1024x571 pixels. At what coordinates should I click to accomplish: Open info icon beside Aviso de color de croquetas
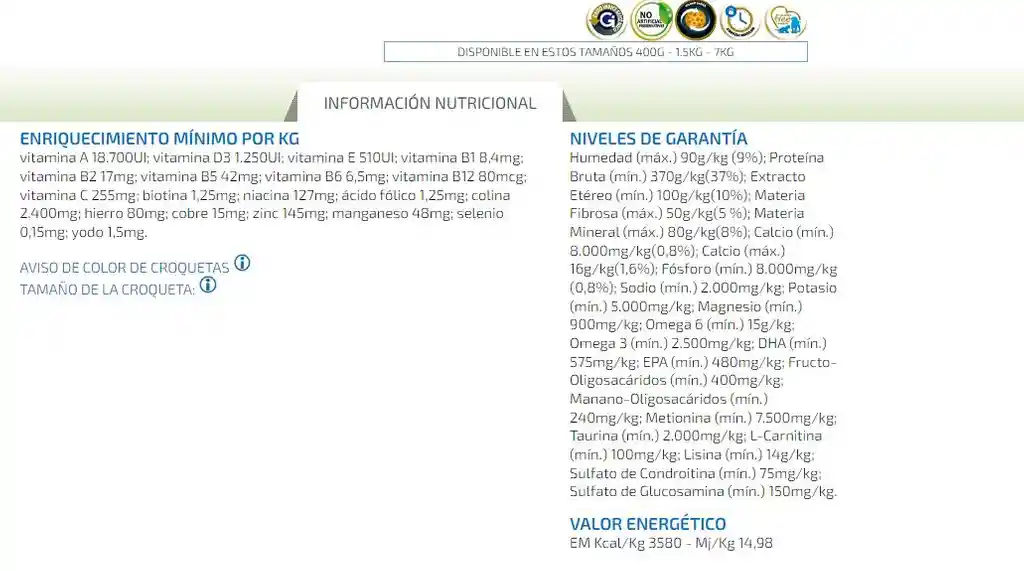click(242, 264)
